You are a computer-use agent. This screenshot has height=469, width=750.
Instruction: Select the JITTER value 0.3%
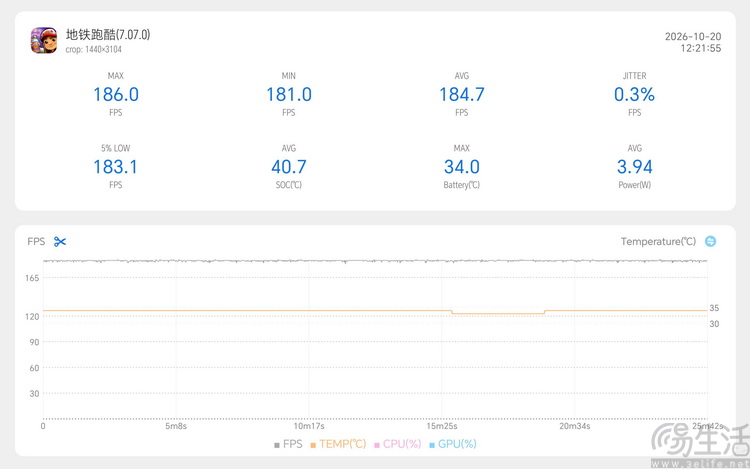pyautogui.click(x=634, y=94)
